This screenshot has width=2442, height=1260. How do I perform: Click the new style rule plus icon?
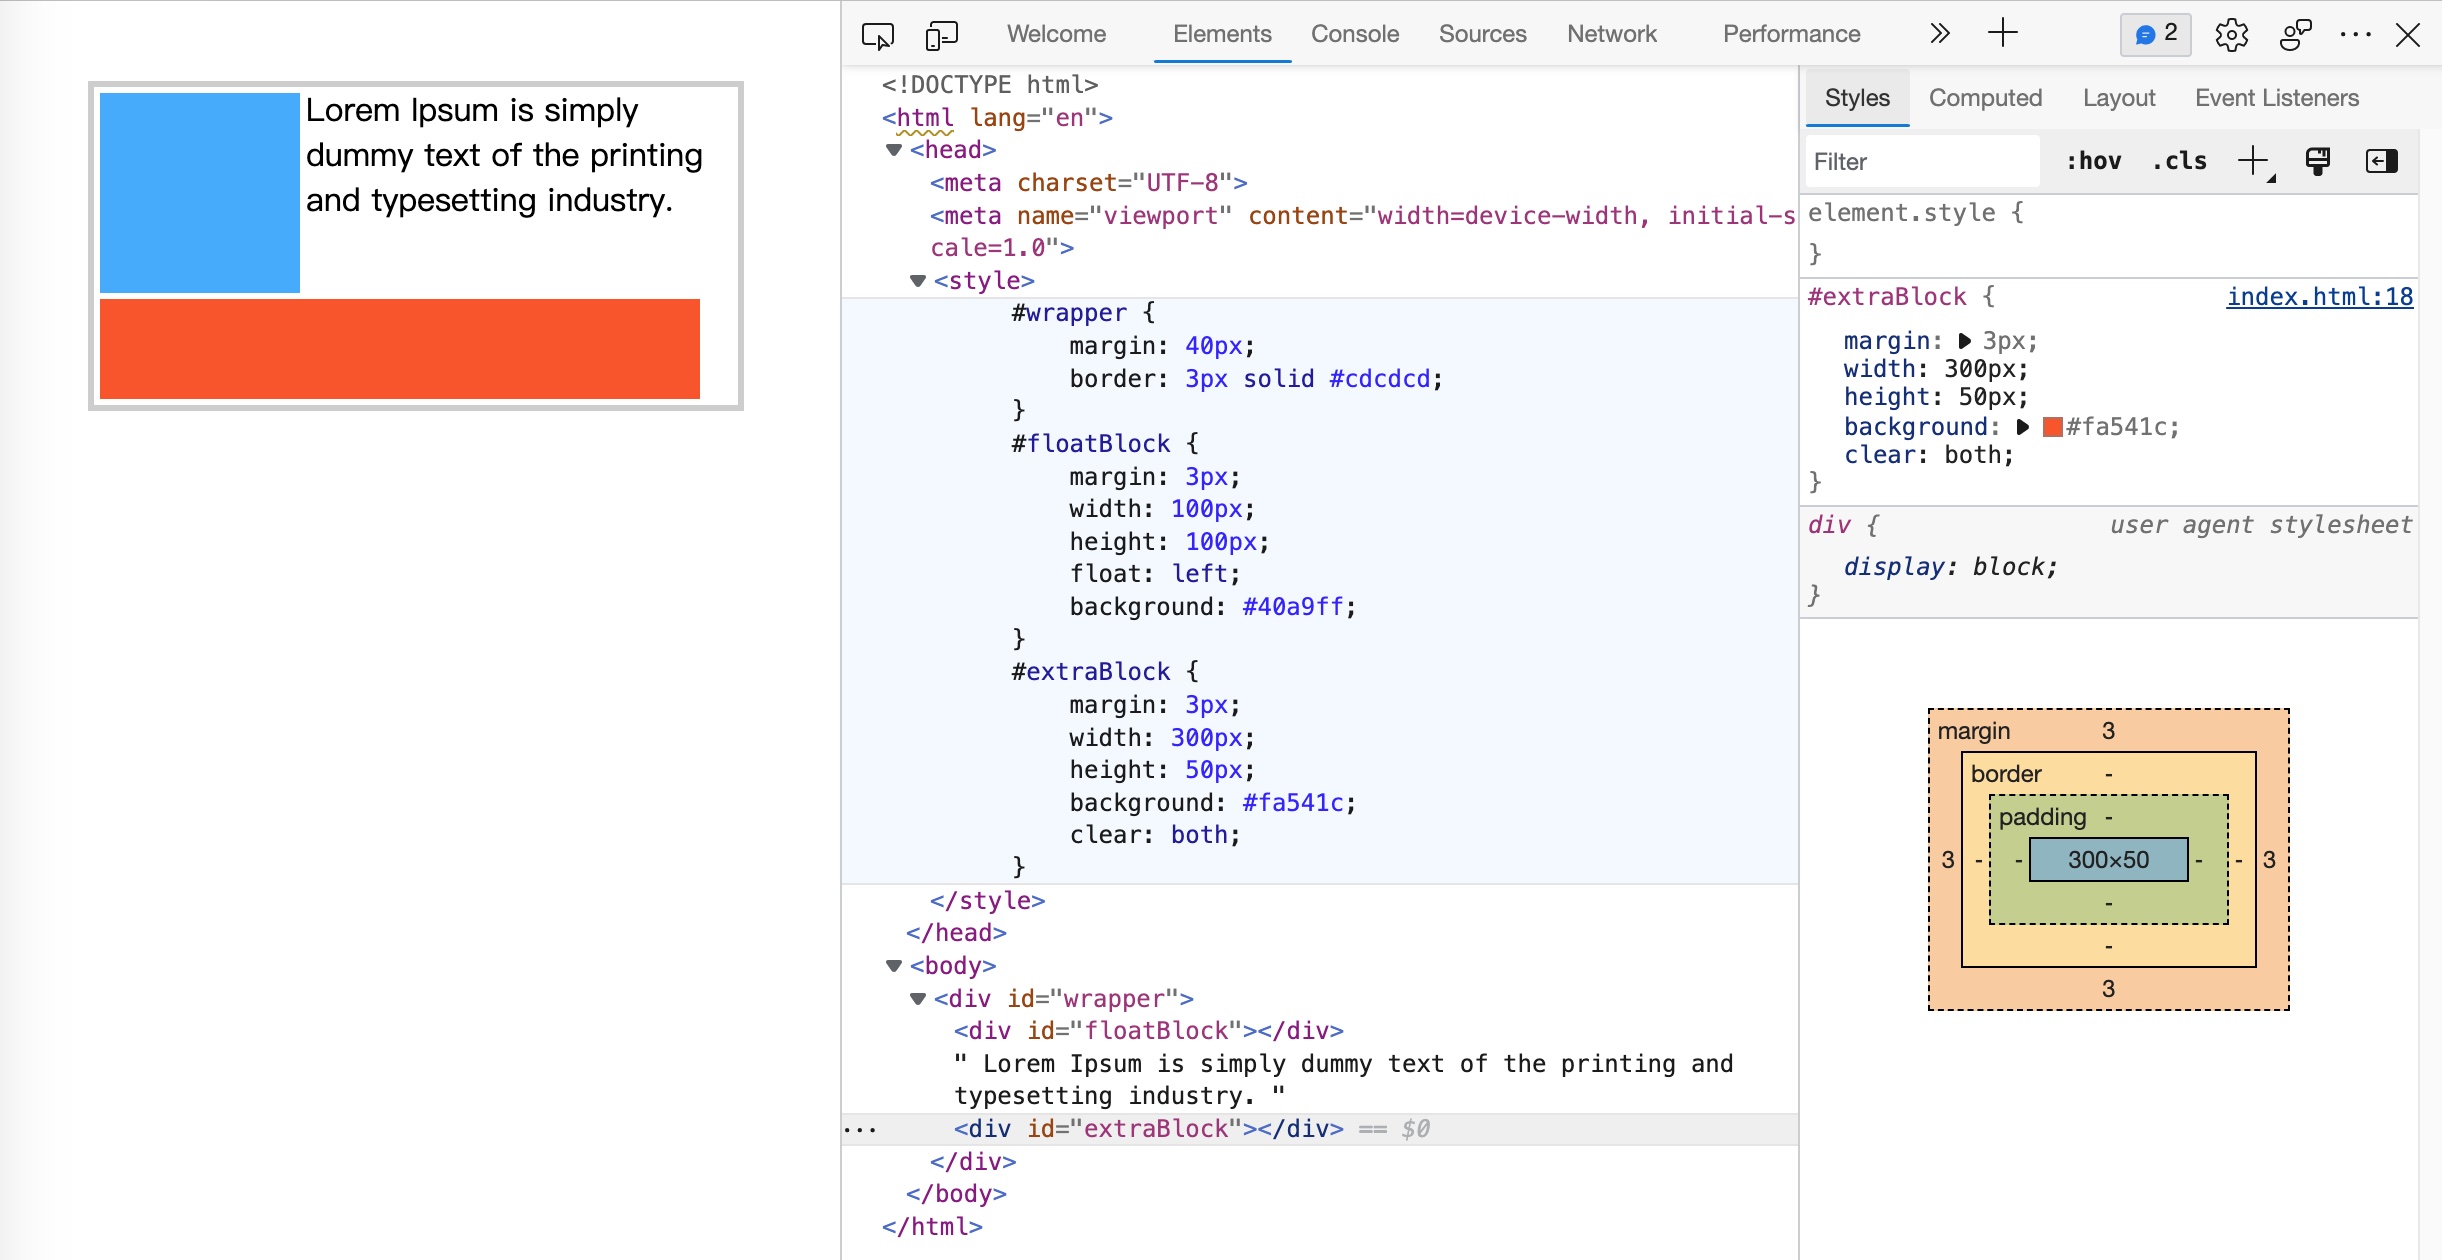point(2254,161)
